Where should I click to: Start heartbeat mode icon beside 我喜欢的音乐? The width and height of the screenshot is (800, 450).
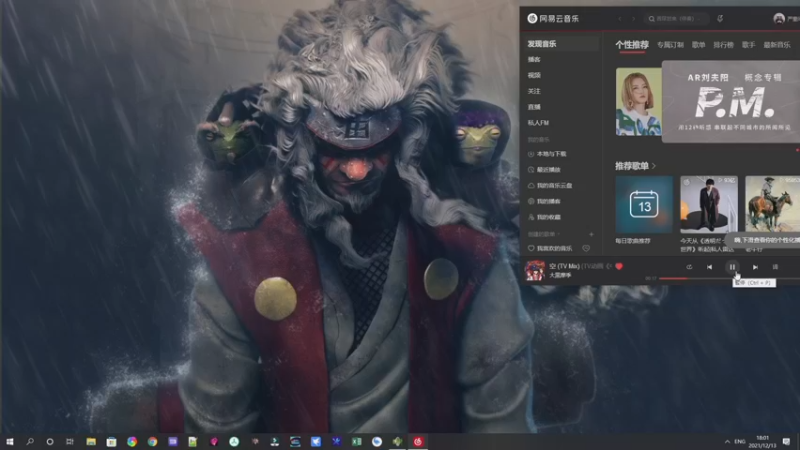pos(586,248)
